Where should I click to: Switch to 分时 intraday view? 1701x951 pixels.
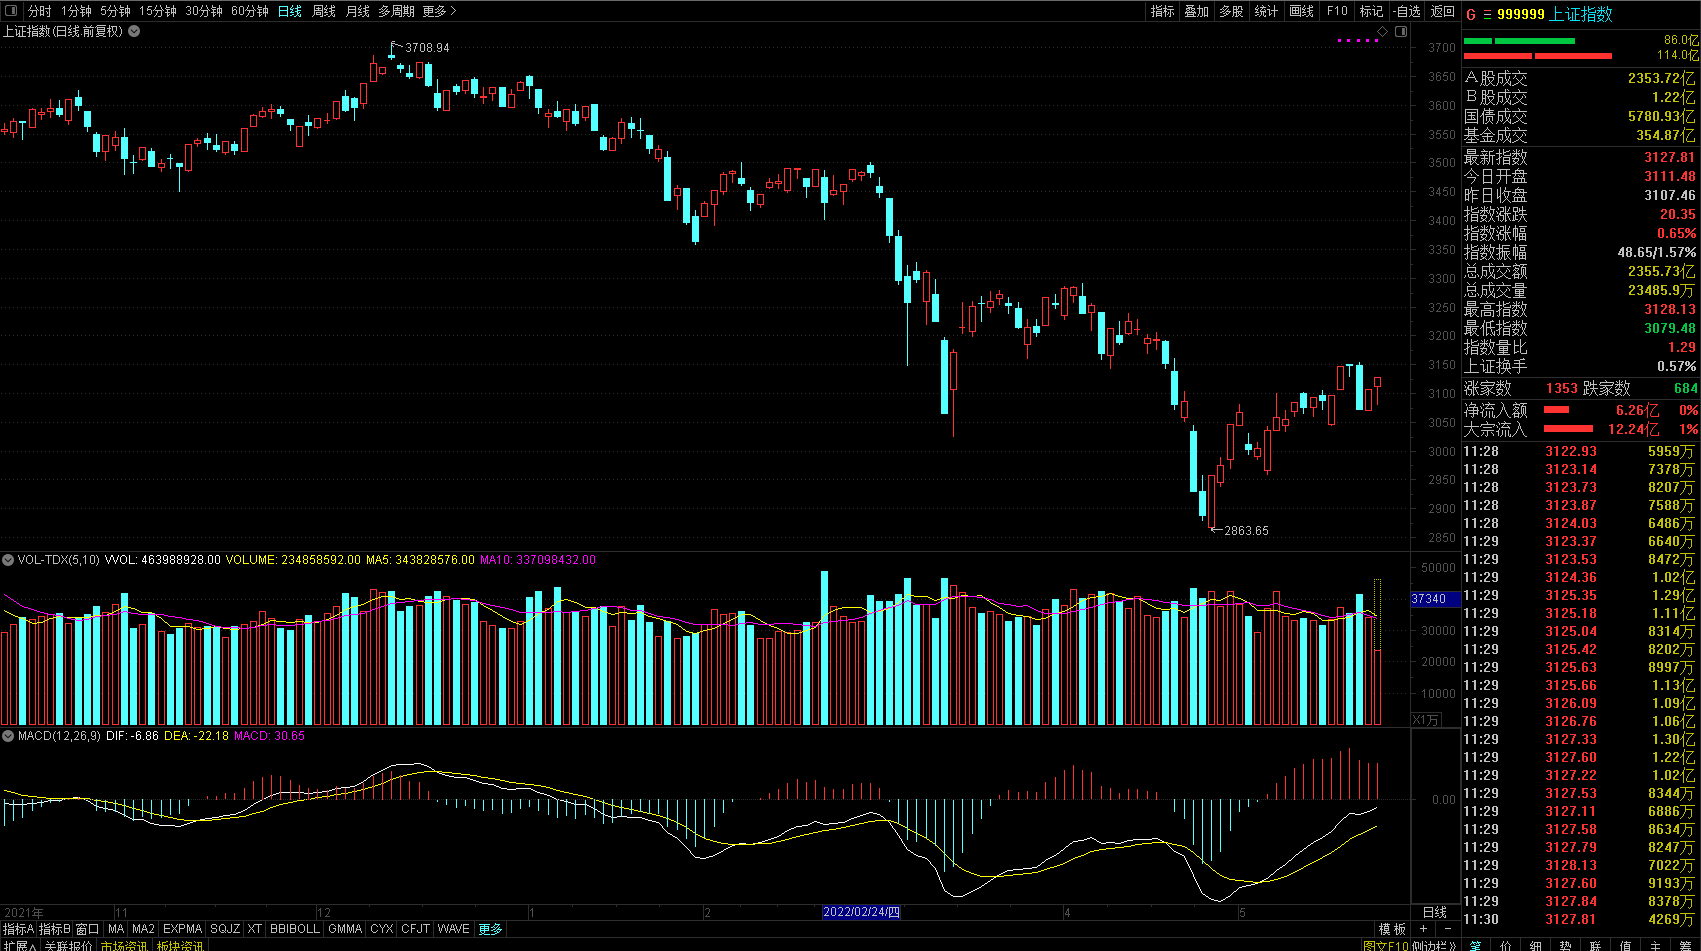40,11
